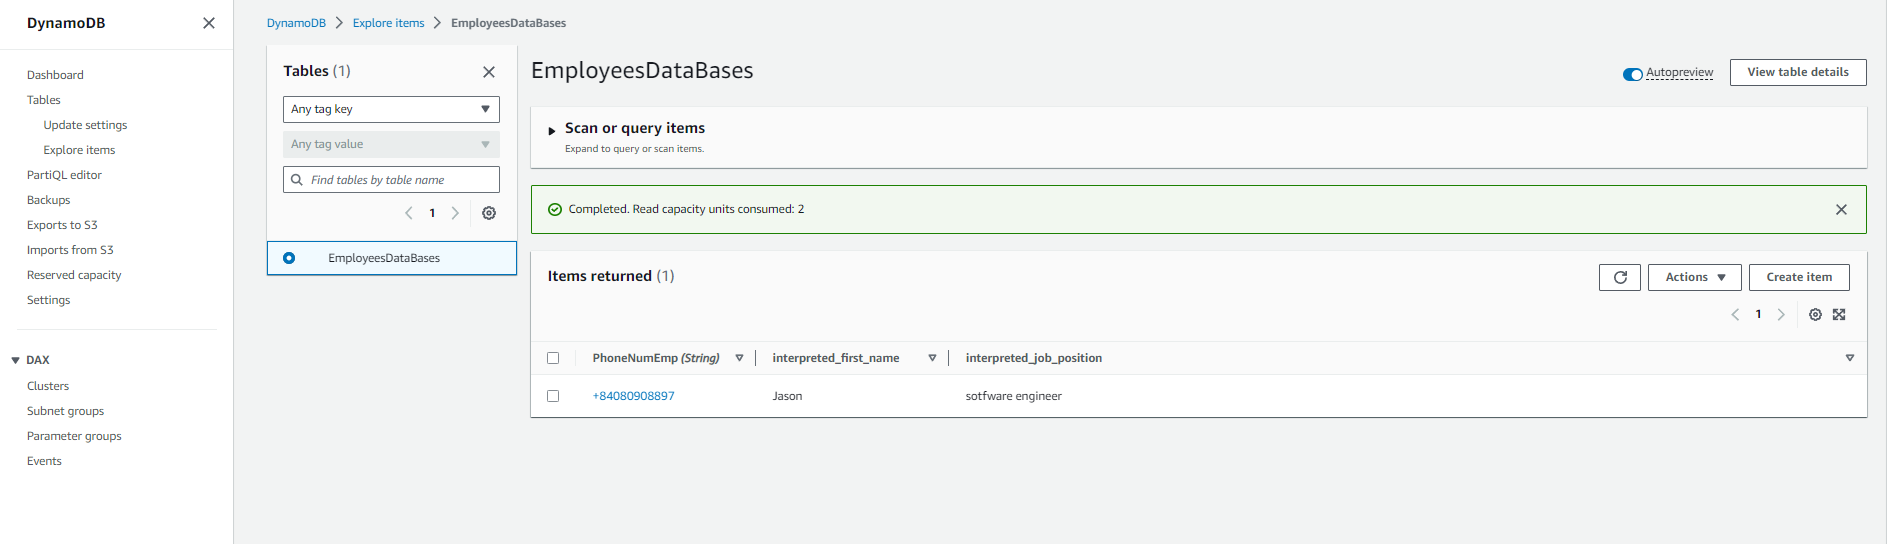Image resolution: width=1888 pixels, height=544 pixels.
Task: Go to Update settings in sidebar
Action: (85, 125)
